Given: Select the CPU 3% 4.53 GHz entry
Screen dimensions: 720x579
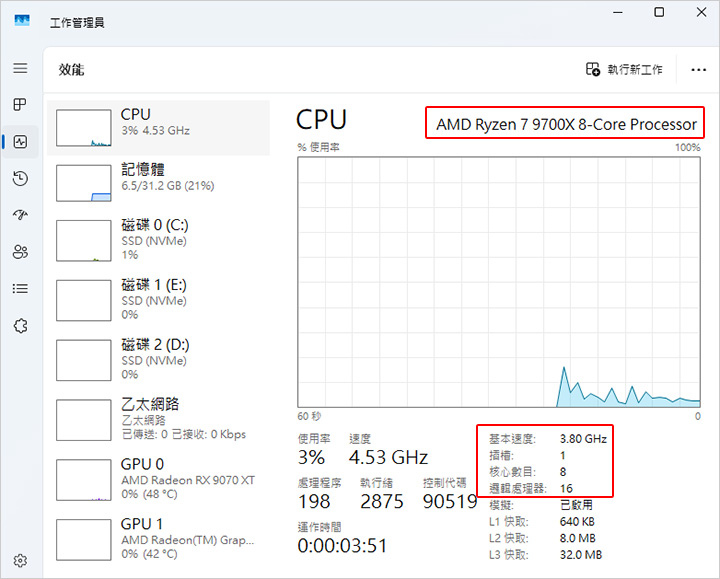Looking at the screenshot, I should (158, 128).
